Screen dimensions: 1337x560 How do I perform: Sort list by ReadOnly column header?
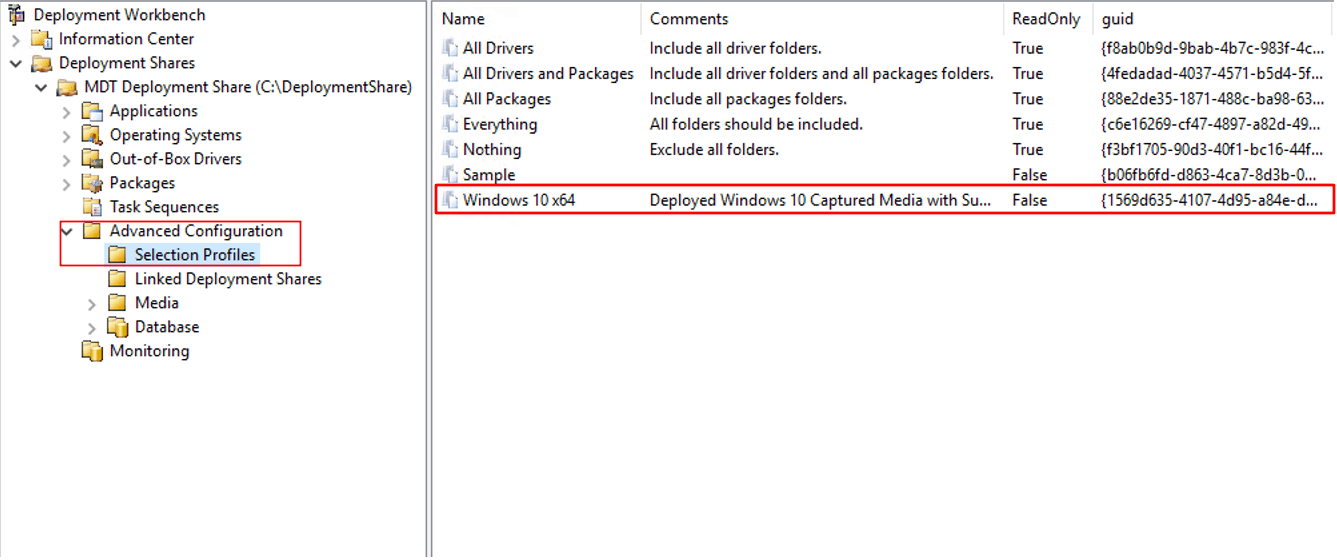(1048, 19)
